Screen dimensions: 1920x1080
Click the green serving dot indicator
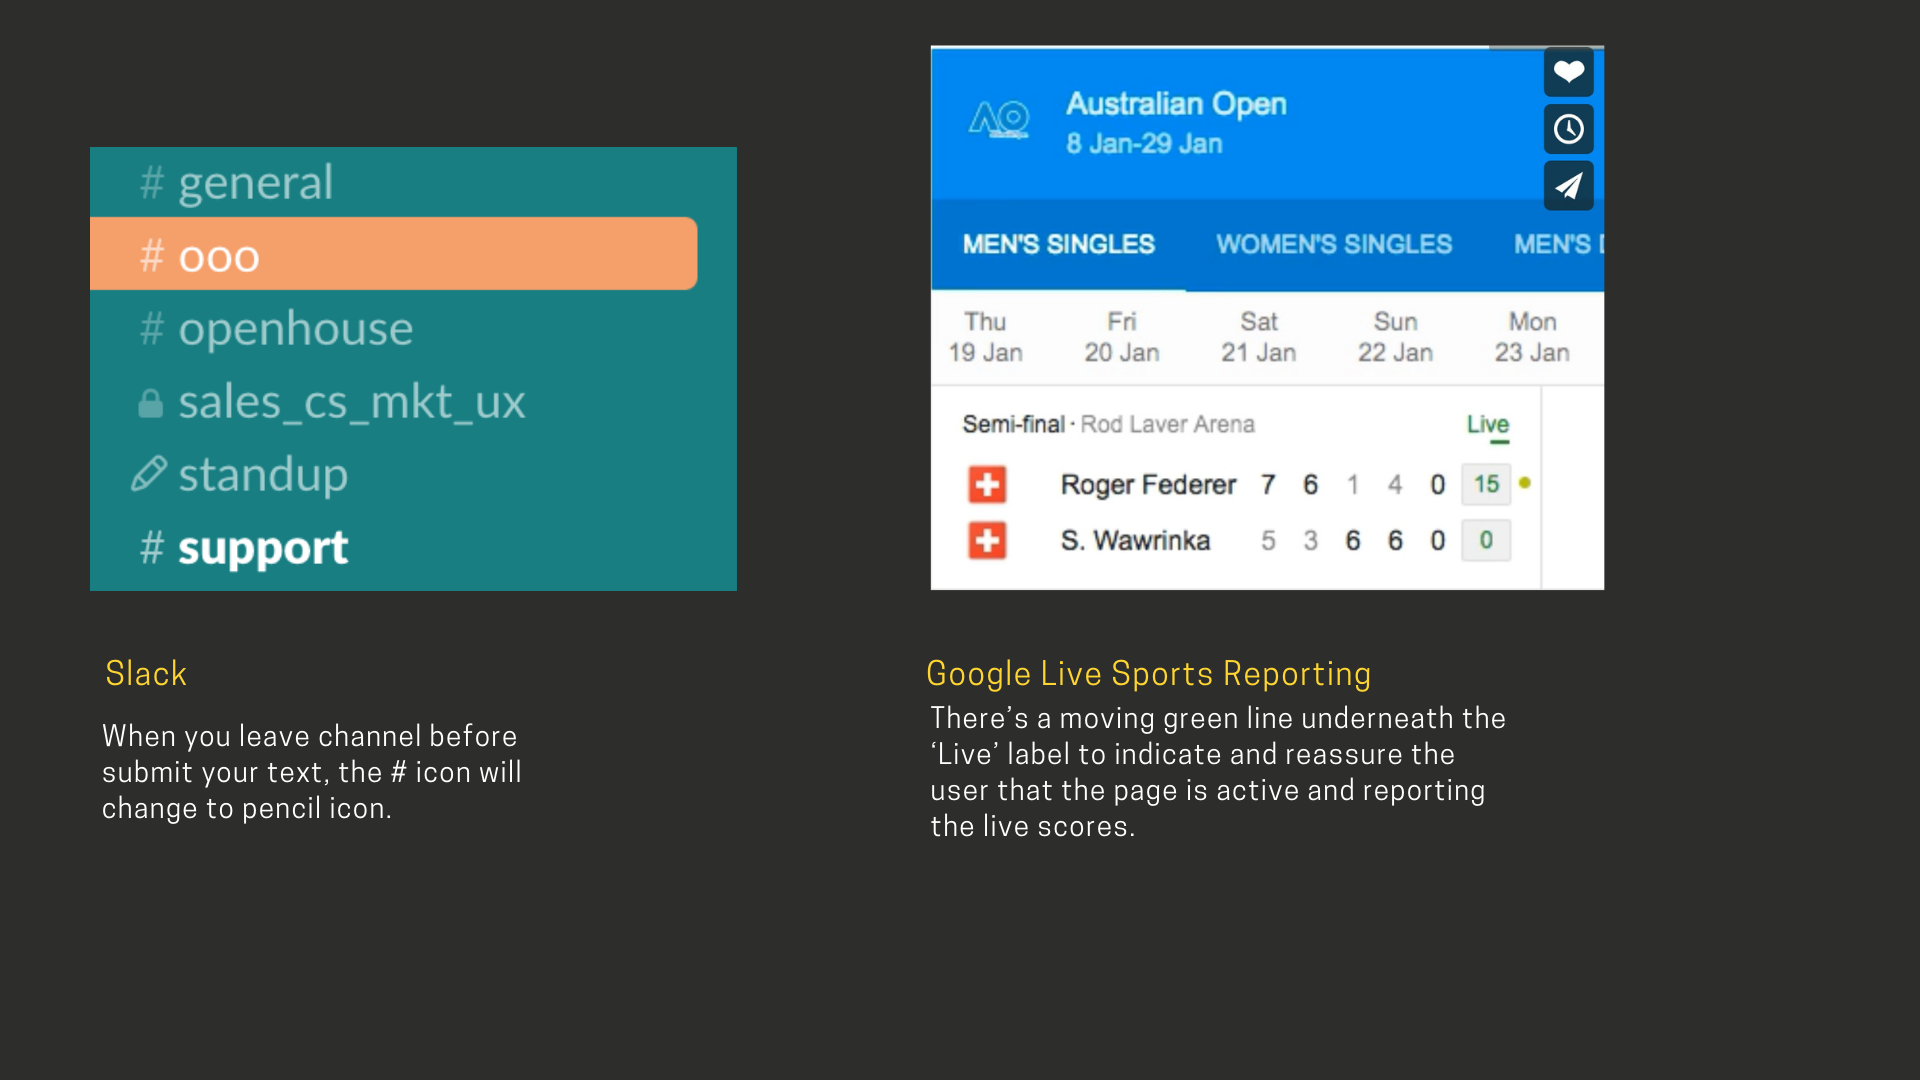tap(1525, 483)
